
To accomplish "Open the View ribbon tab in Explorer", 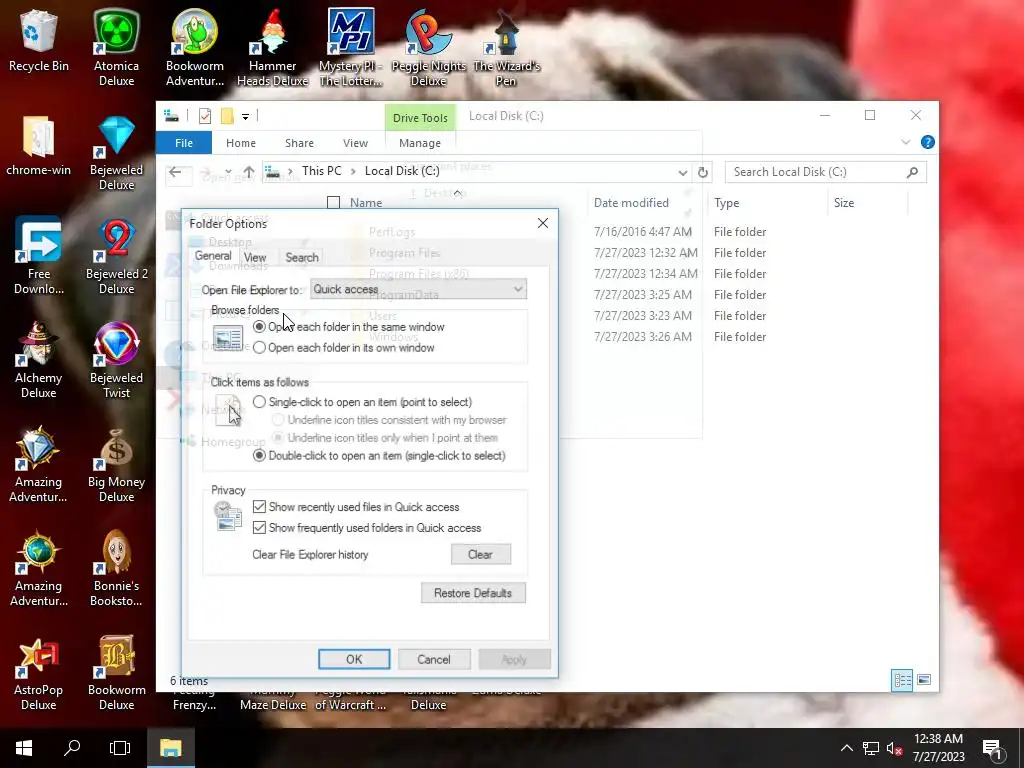I will point(355,143).
